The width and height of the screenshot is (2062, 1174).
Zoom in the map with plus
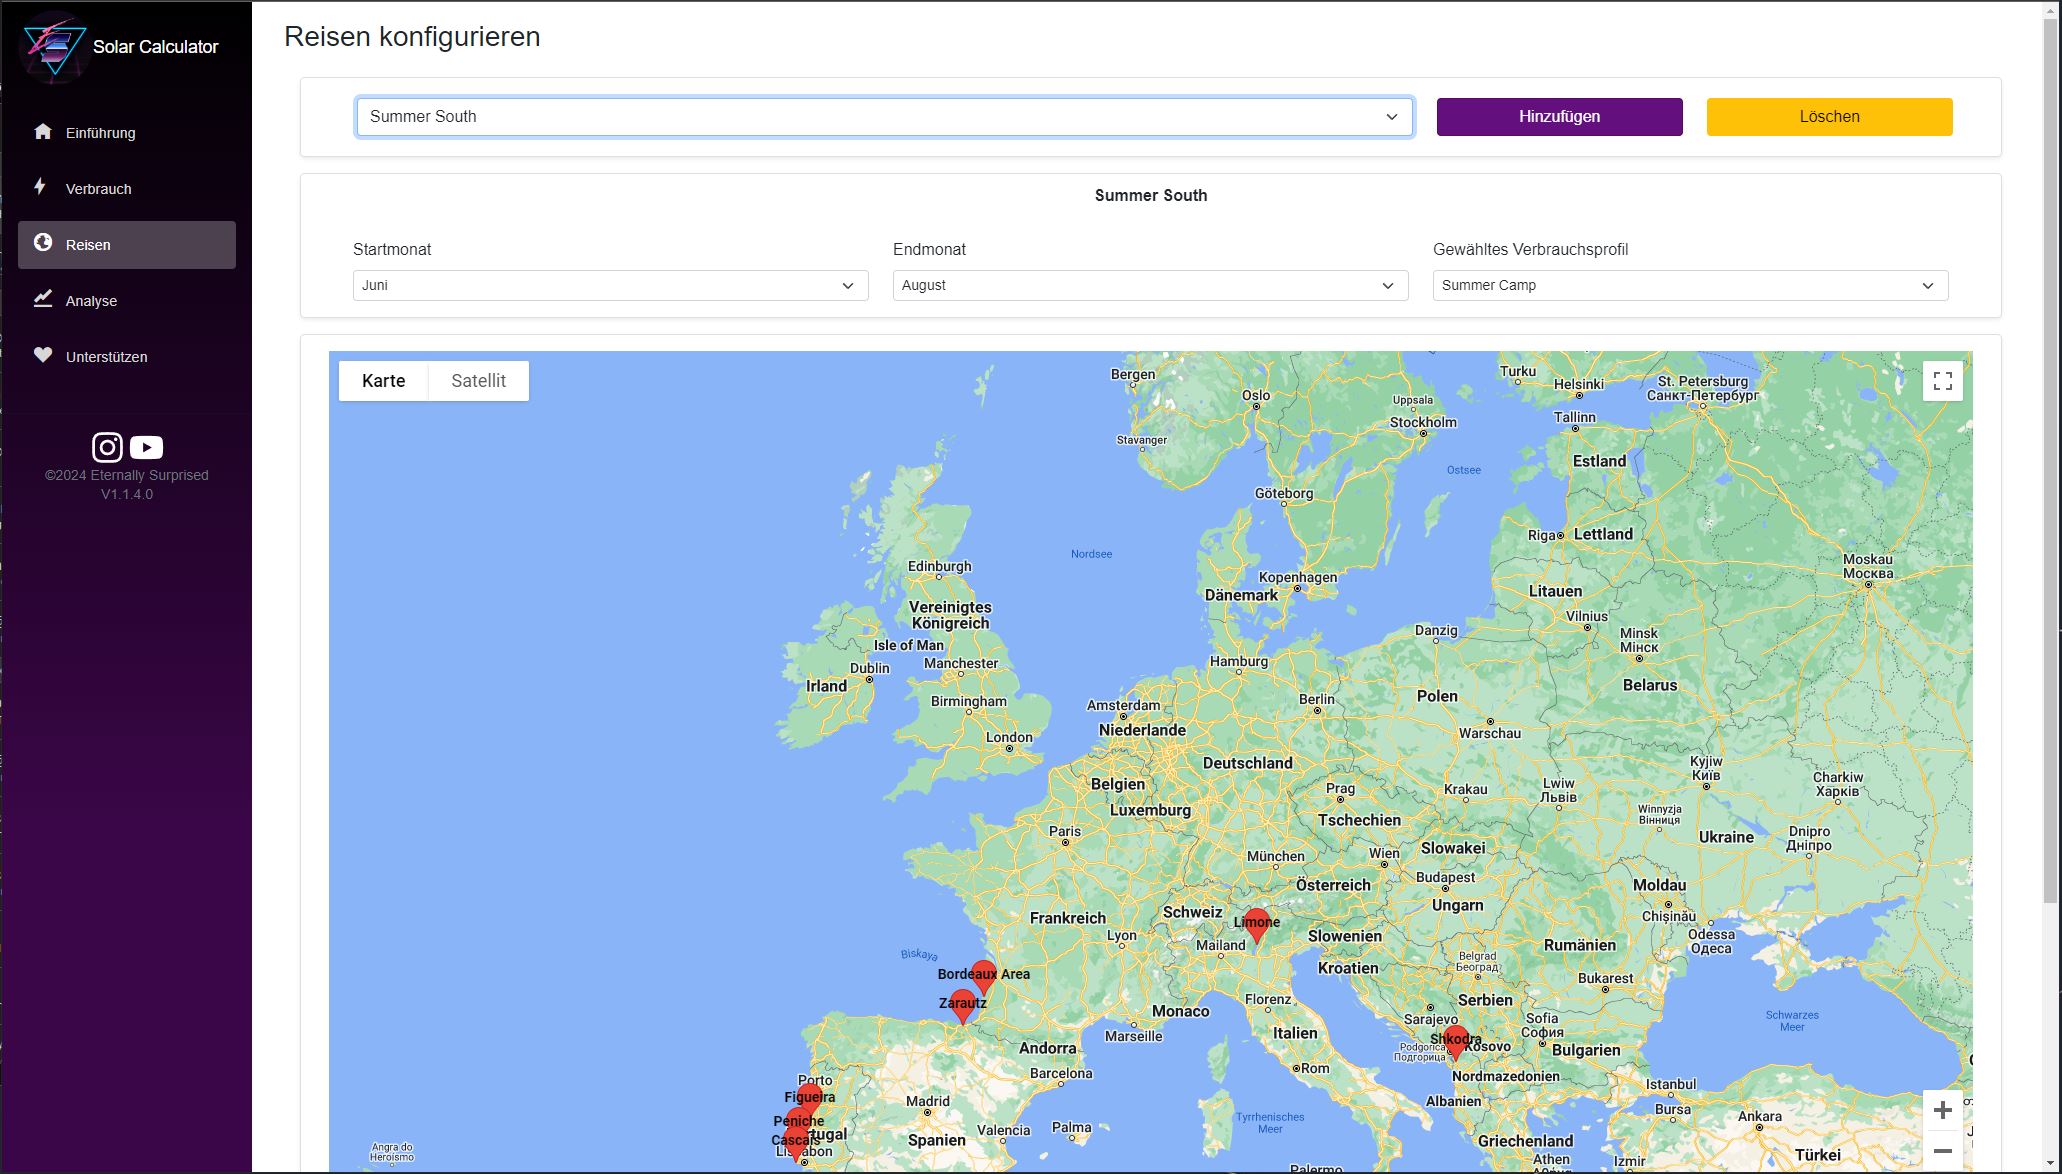click(x=1942, y=1110)
